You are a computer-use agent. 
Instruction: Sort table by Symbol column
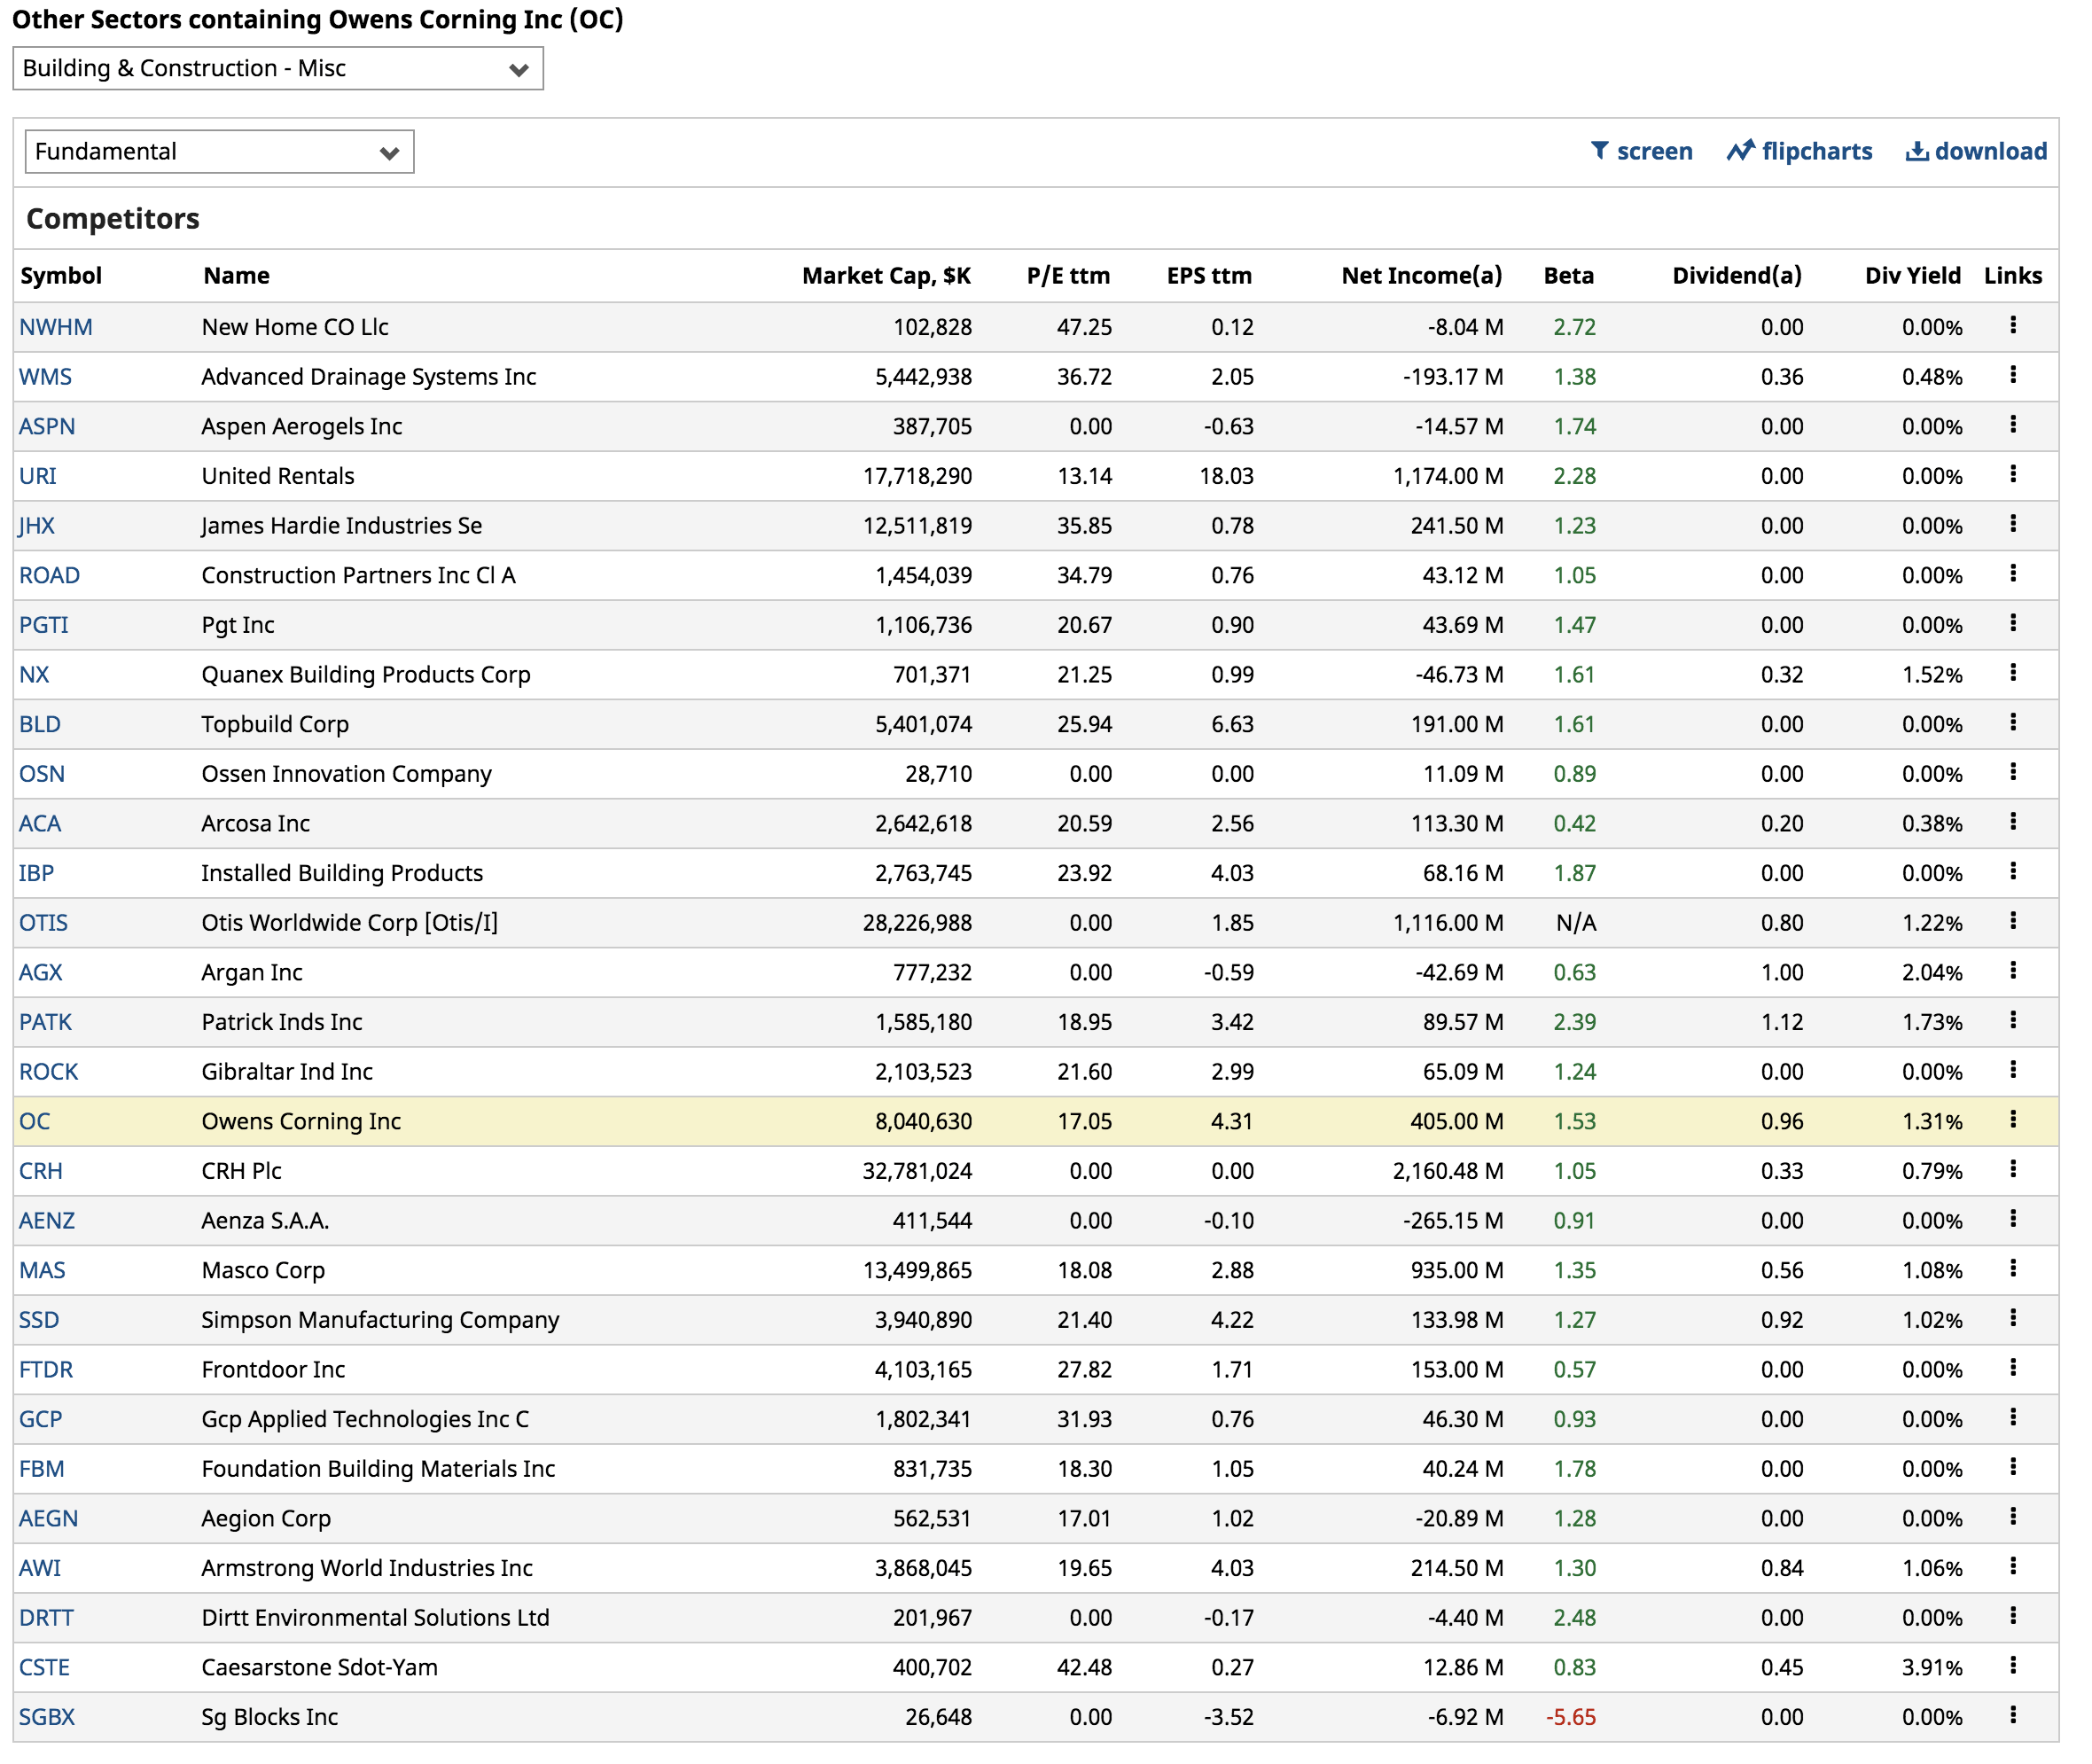(x=61, y=275)
